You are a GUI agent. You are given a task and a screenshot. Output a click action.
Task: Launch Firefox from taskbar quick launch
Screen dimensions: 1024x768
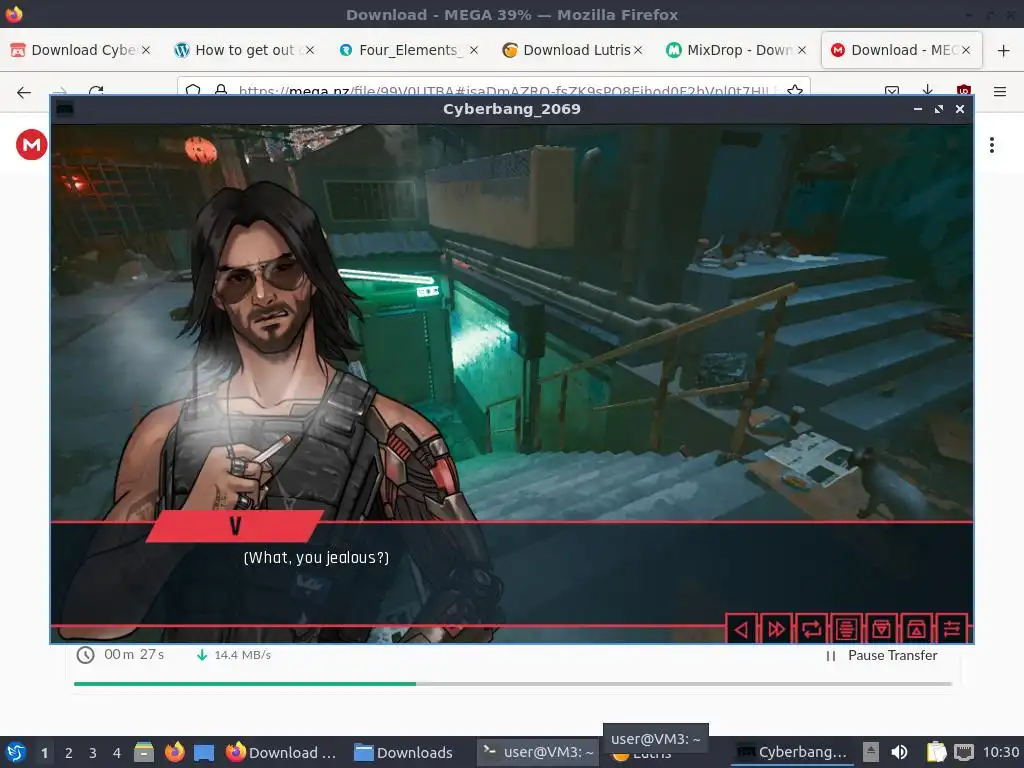174,752
